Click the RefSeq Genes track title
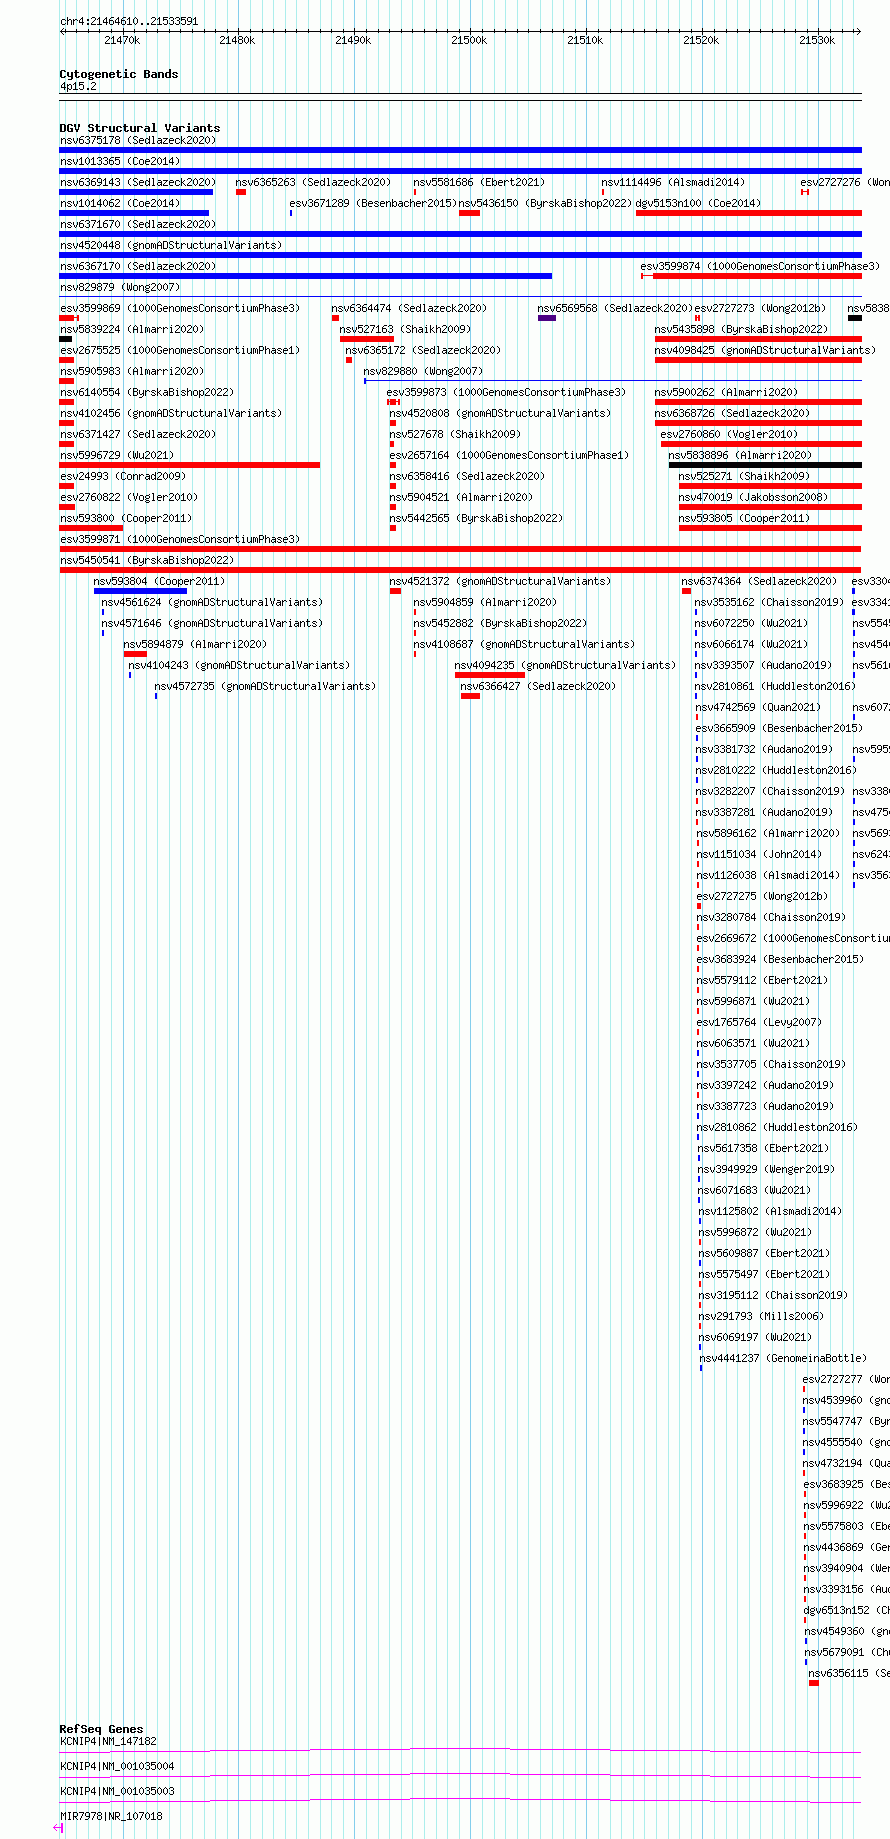This screenshot has width=890, height=1839. tap(101, 1729)
